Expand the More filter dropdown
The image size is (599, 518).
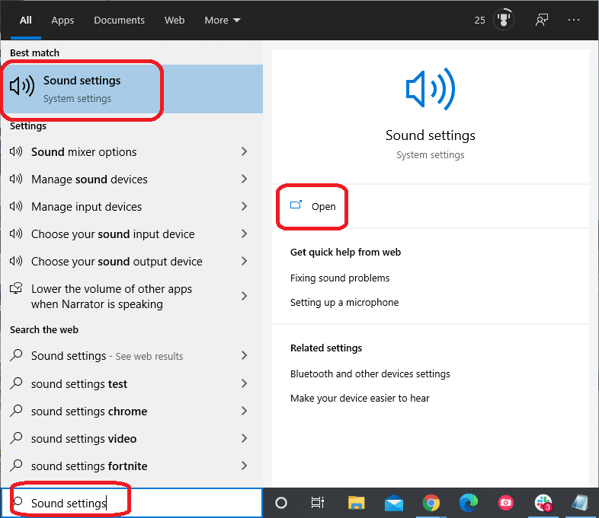[222, 20]
